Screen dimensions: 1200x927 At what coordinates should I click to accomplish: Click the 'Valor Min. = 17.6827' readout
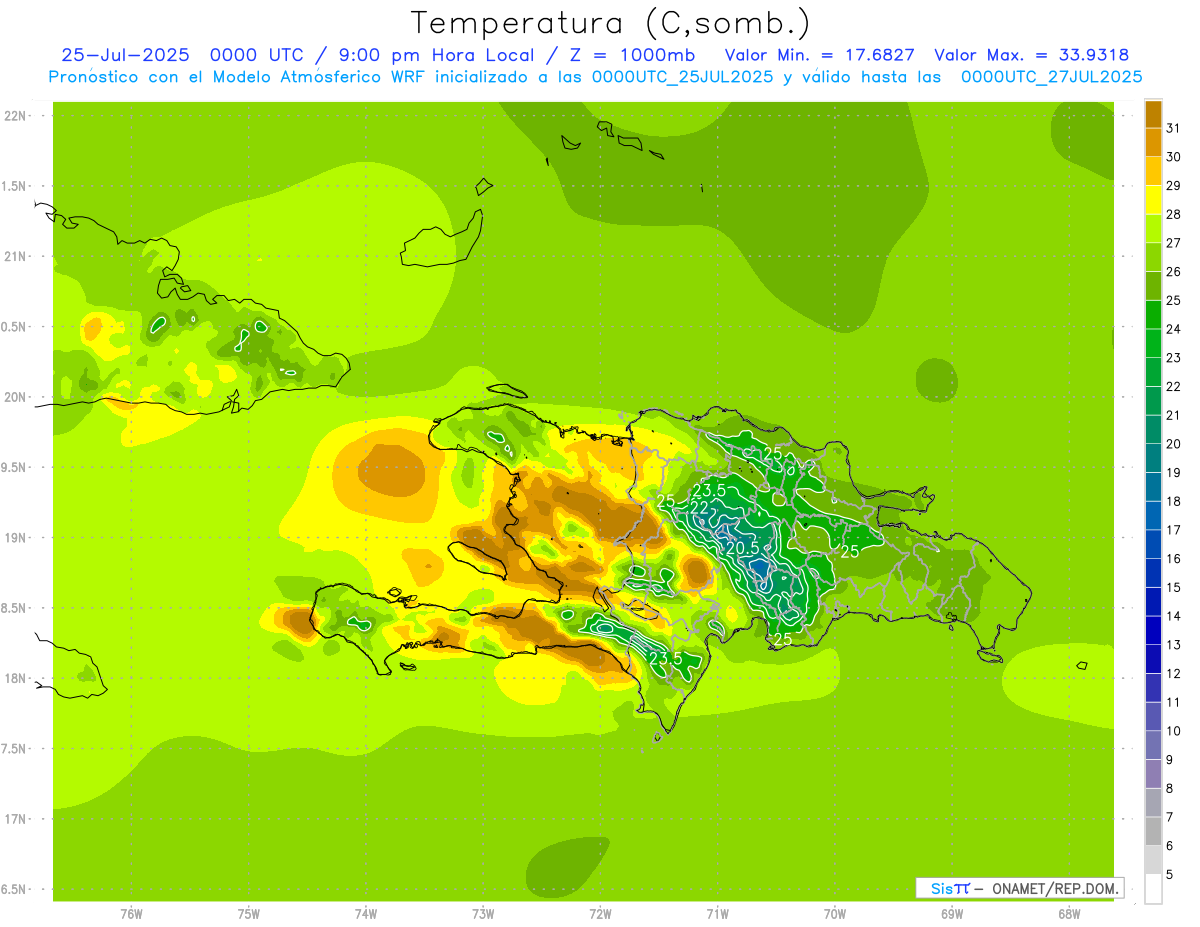pyautogui.click(x=819, y=55)
